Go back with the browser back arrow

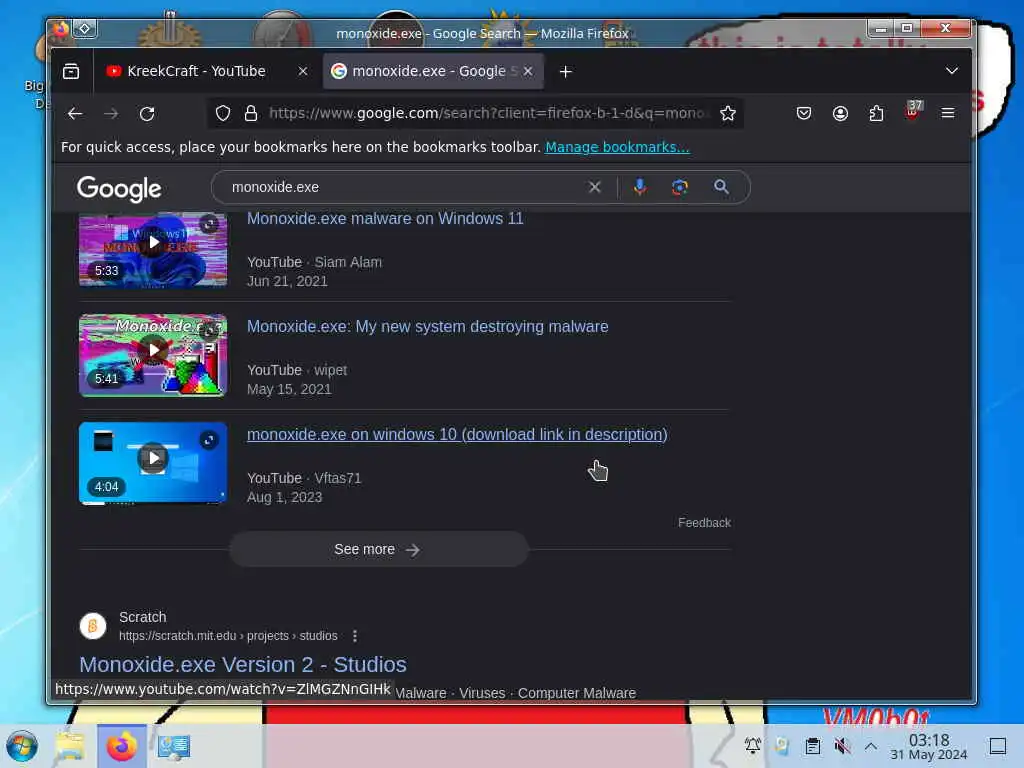[x=75, y=114]
